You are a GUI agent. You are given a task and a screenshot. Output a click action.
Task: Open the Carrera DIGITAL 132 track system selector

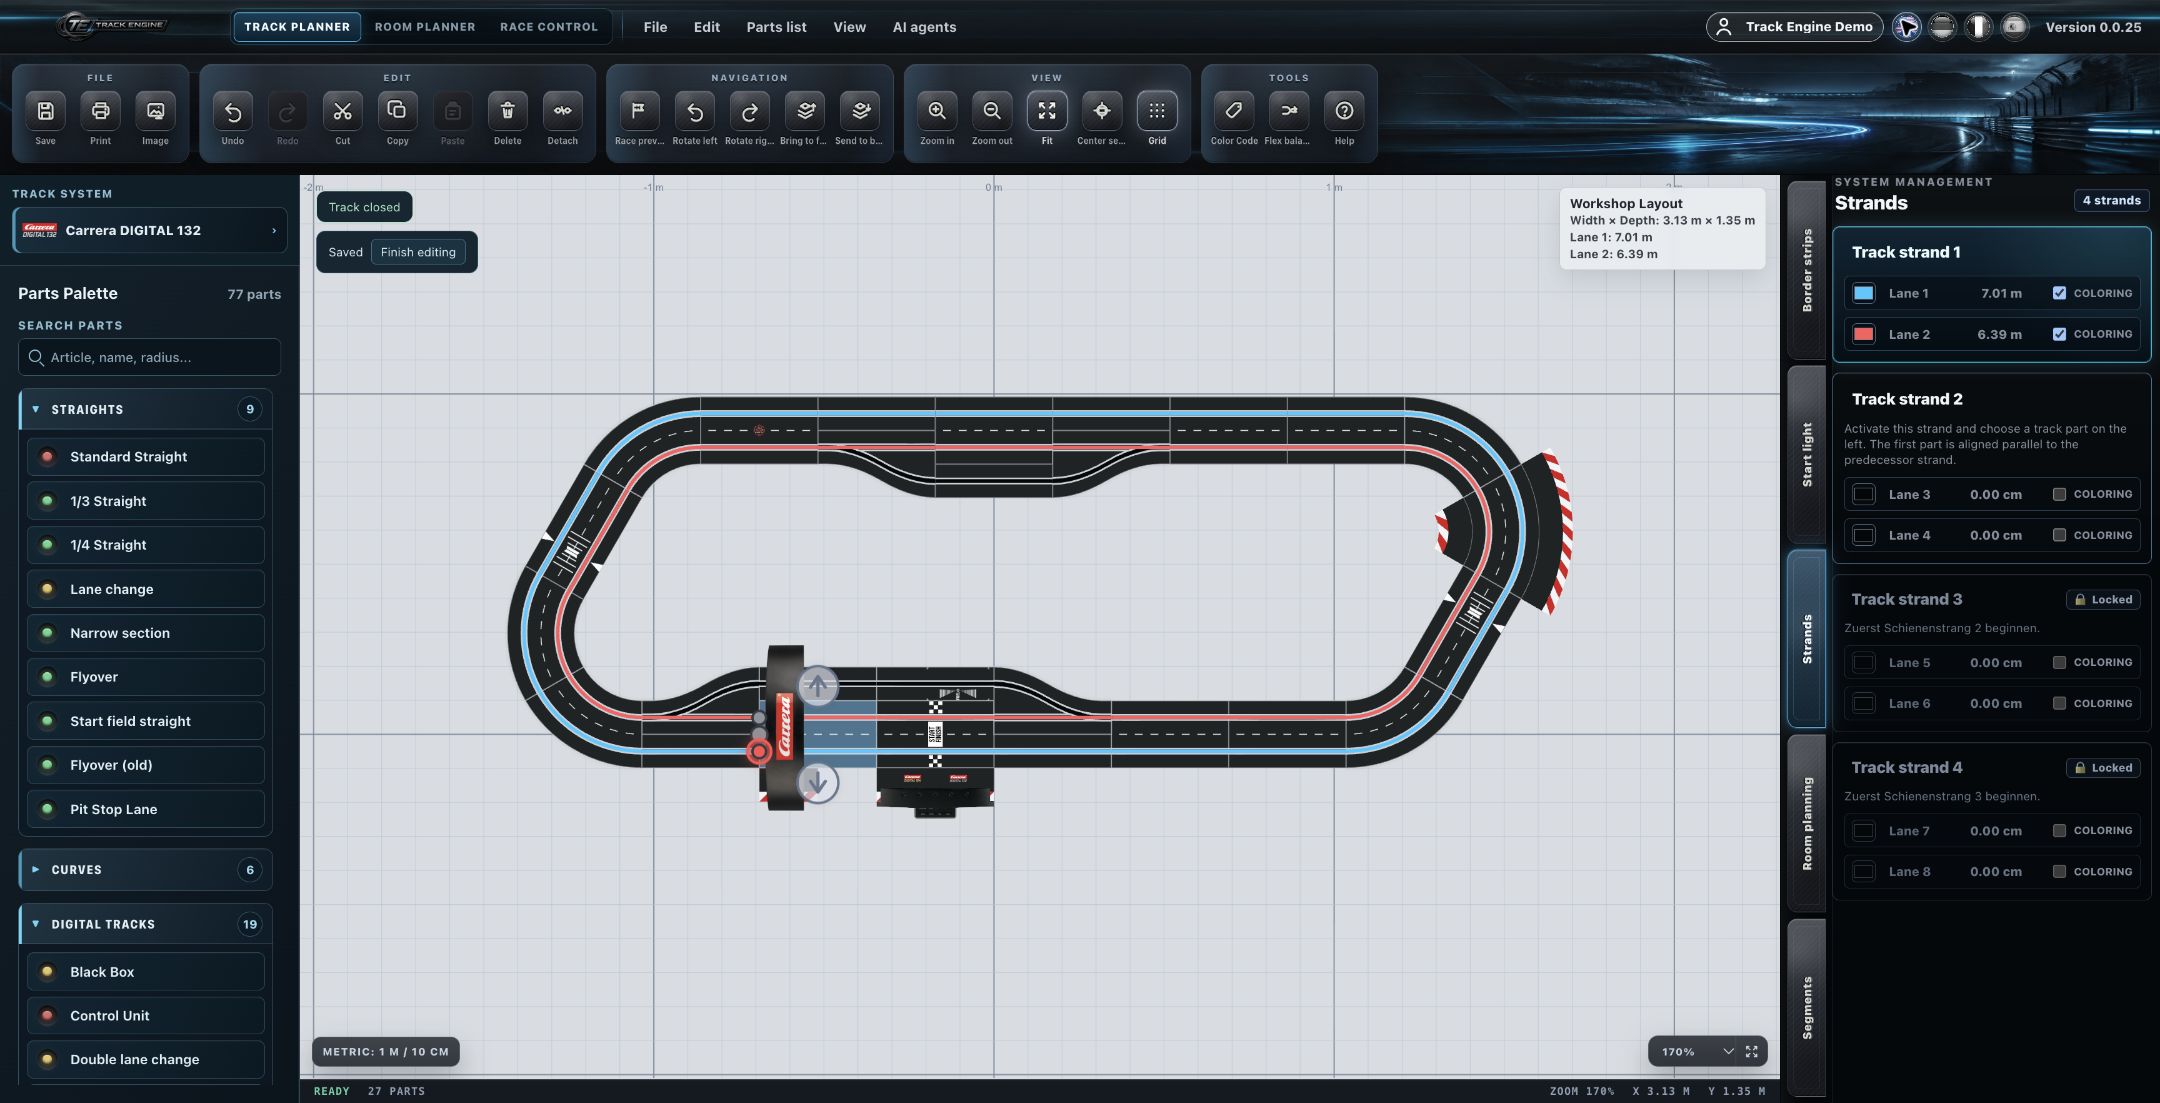coord(150,230)
